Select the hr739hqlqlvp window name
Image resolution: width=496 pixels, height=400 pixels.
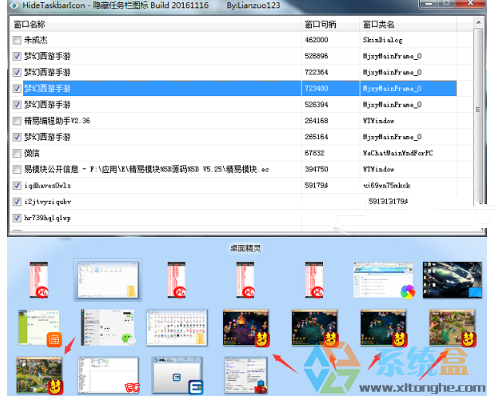click(x=47, y=218)
